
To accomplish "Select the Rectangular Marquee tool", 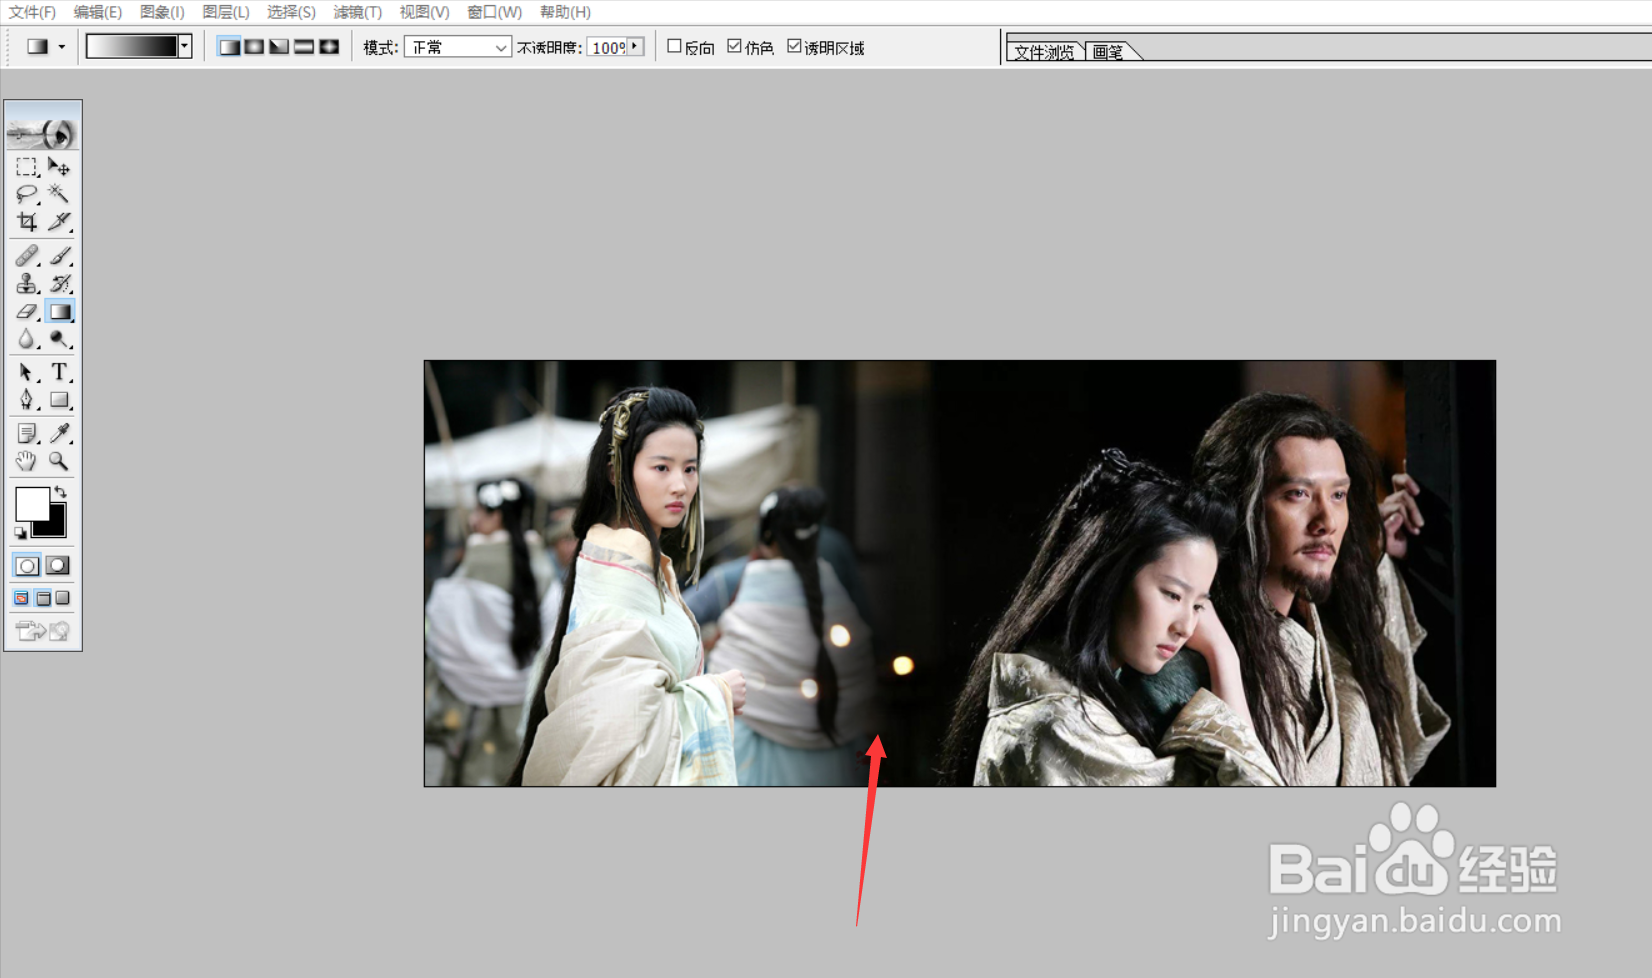I will click(27, 167).
